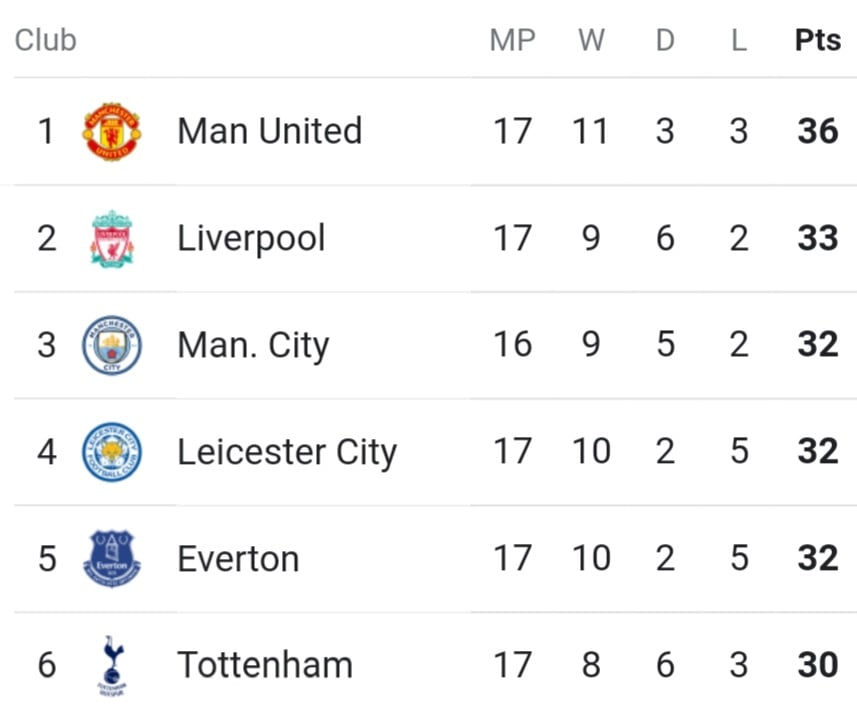Open the Everton team name
This screenshot has height=711, width=857.
click(x=238, y=559)
